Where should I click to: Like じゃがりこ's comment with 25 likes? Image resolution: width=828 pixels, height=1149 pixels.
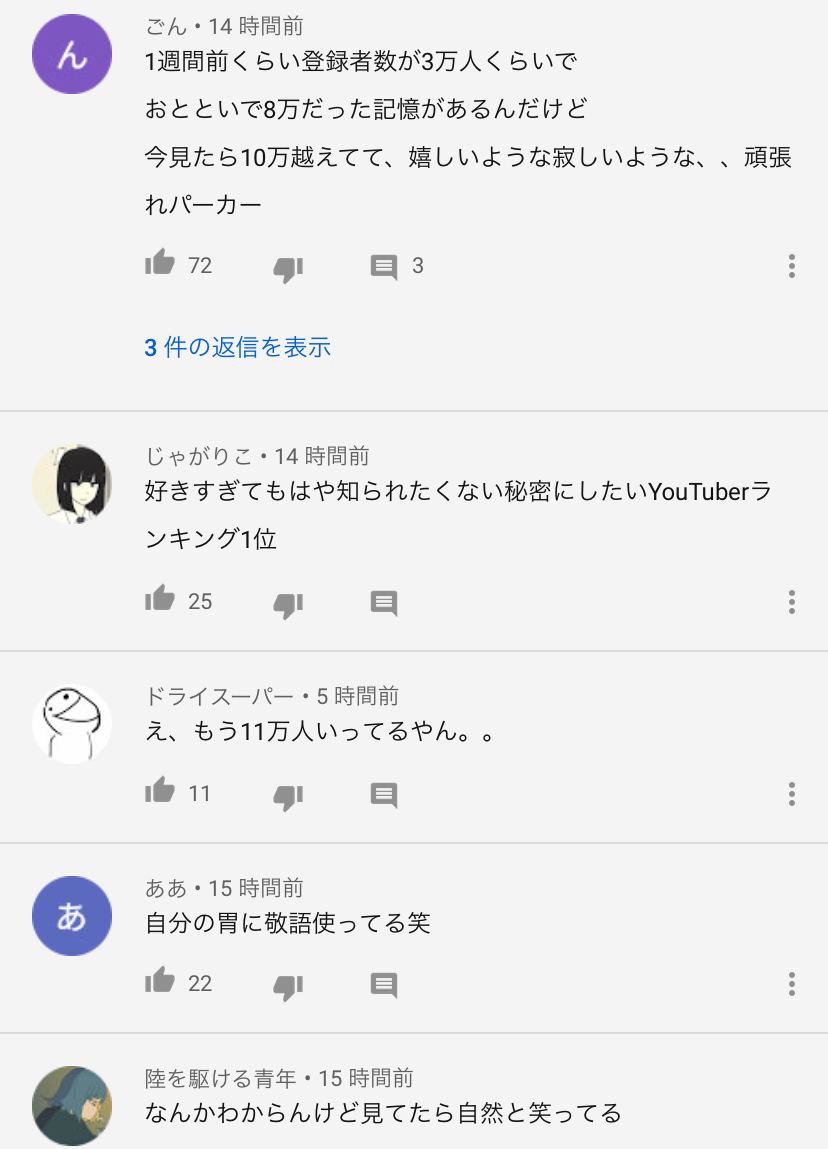coord(160,599)
